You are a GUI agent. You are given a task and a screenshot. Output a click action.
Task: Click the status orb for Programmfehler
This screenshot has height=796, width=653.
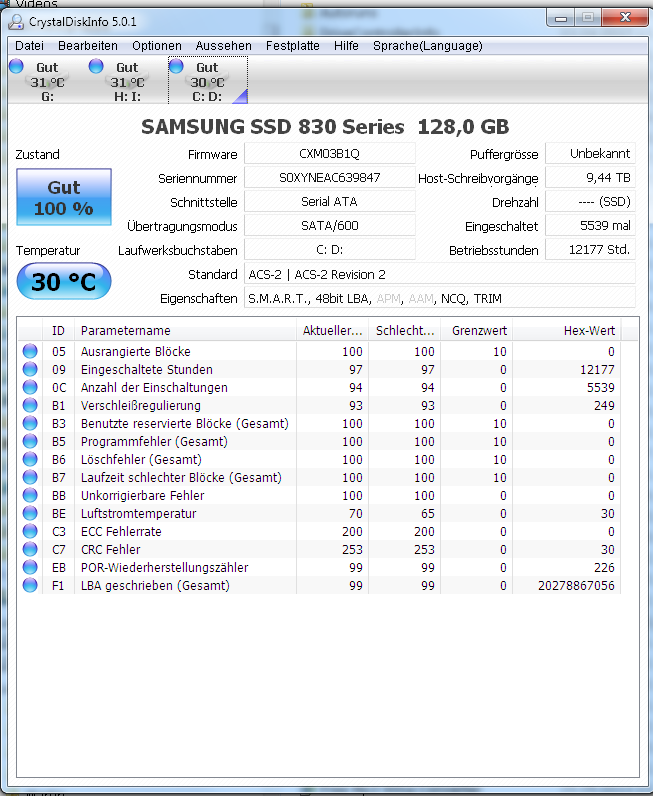[30, 441]
